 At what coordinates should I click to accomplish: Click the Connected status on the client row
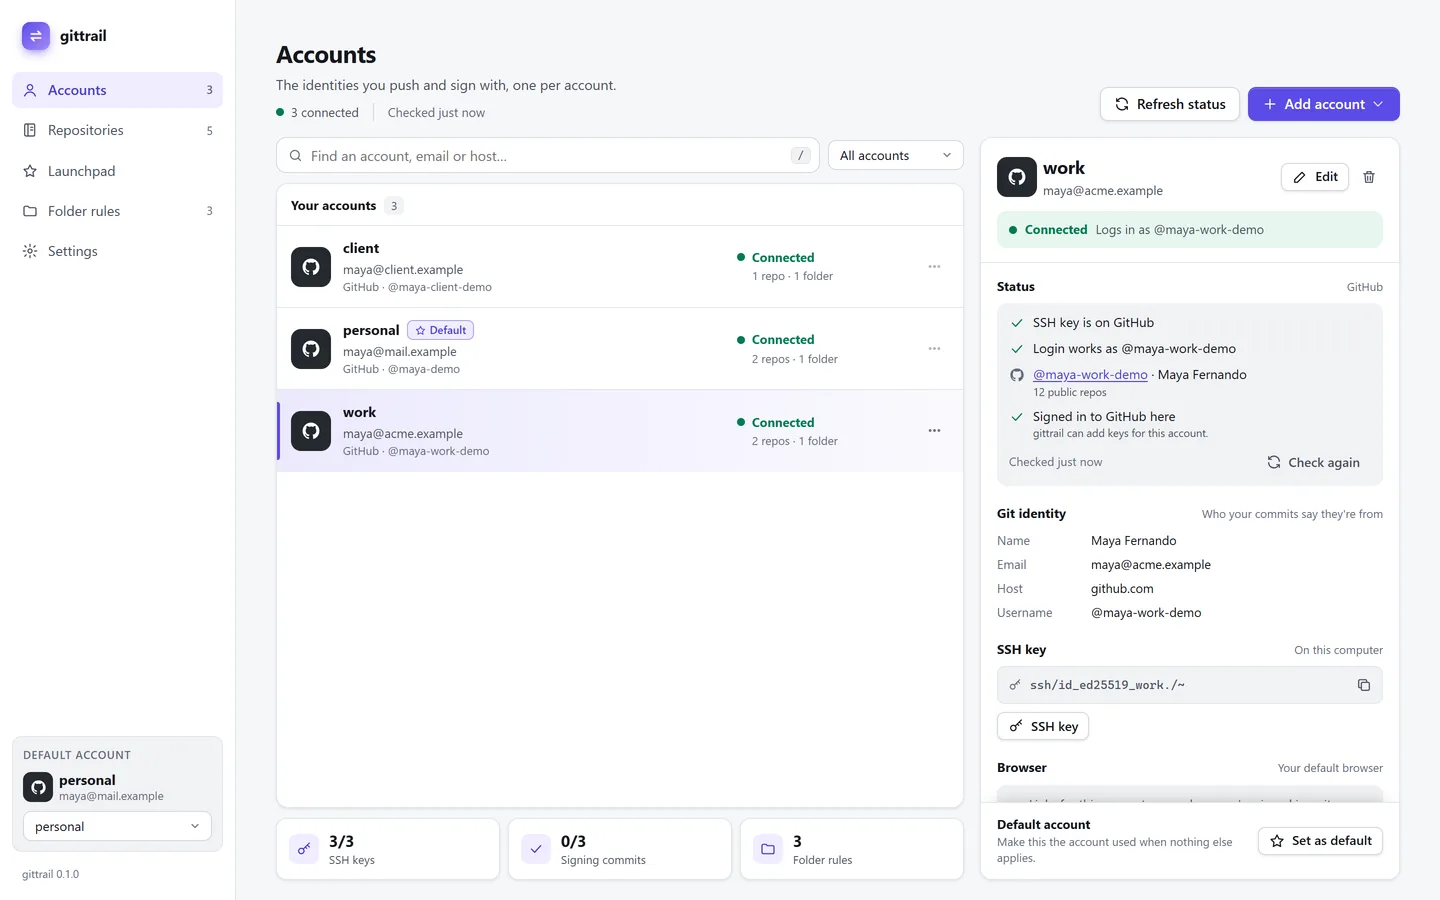point(776,258)
